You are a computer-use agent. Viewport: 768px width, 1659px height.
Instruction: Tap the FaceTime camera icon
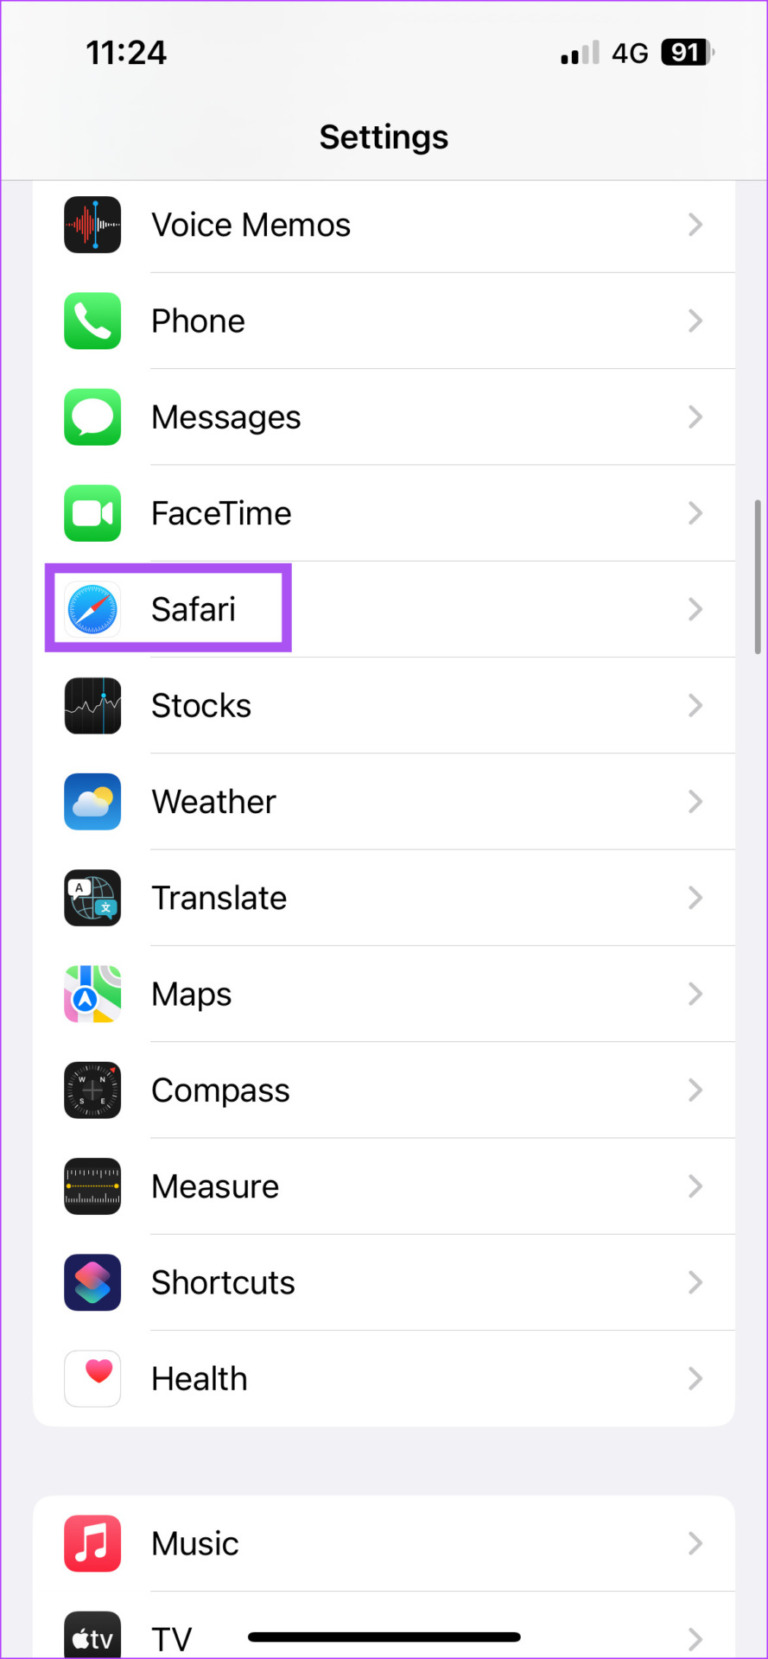point(92,513)
